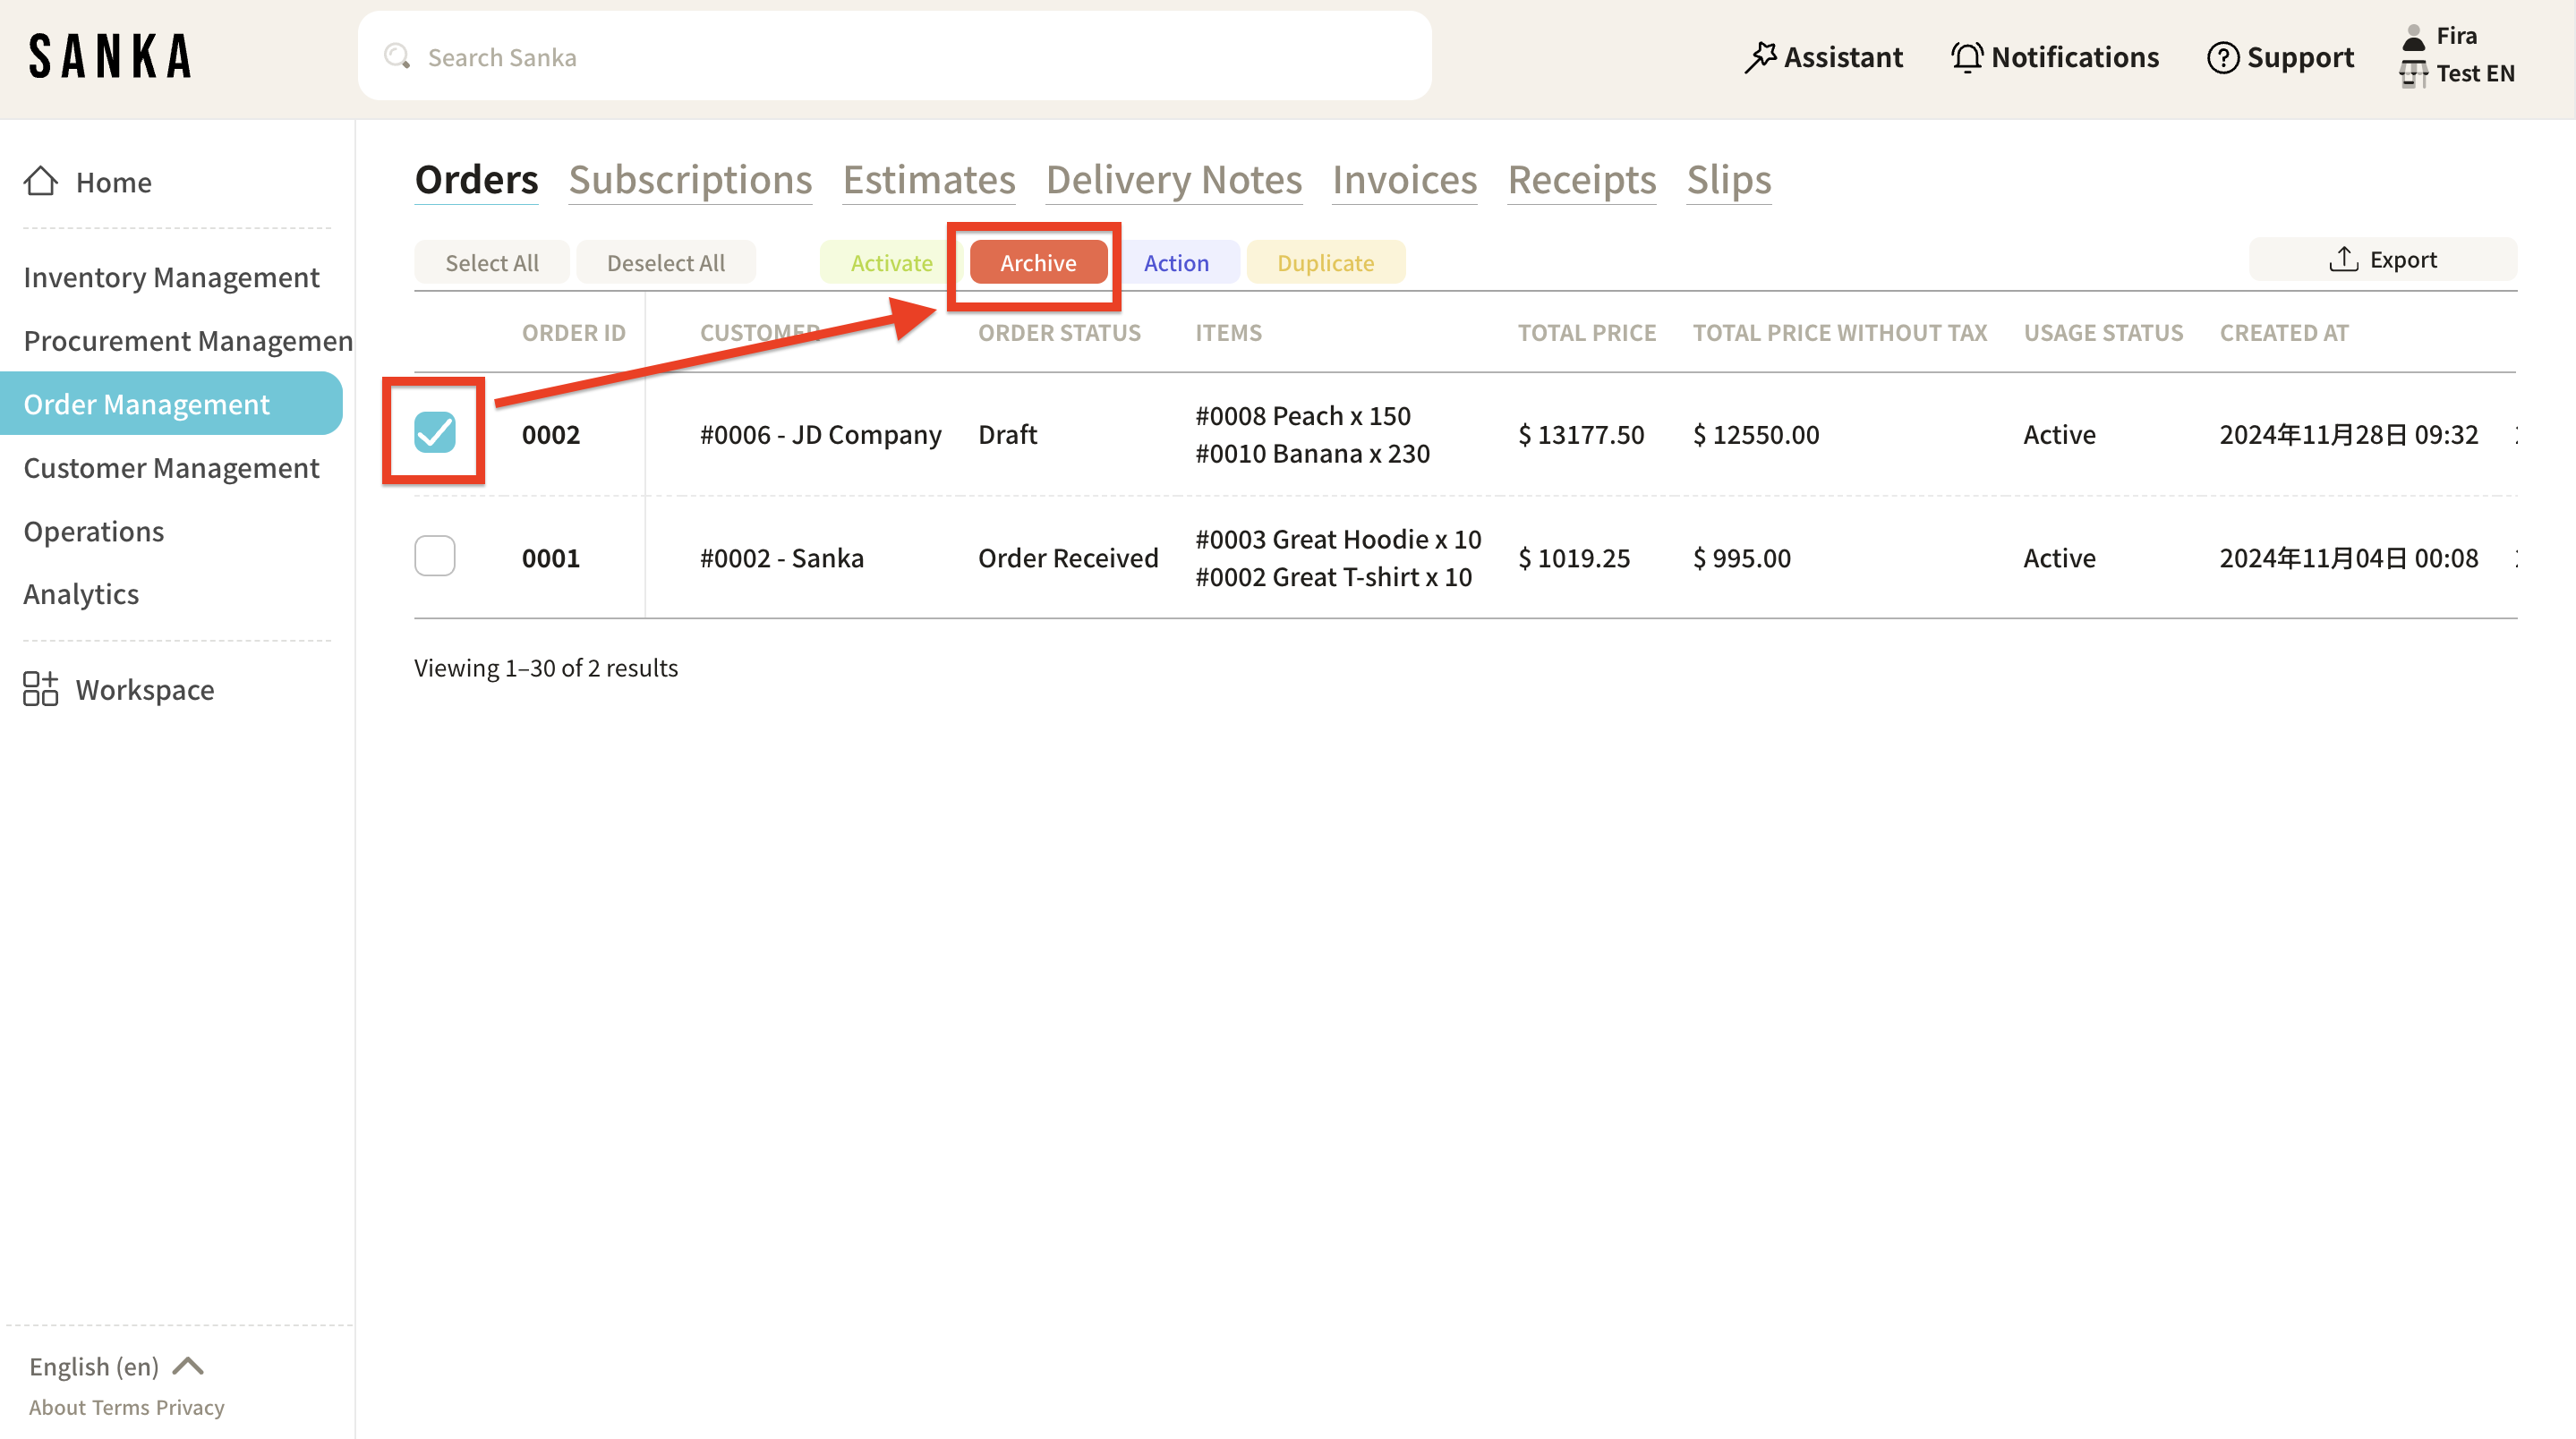Click the Notifications bell icon
The height and width of the screenshot is (1439, 2576).
point(1967,57)
